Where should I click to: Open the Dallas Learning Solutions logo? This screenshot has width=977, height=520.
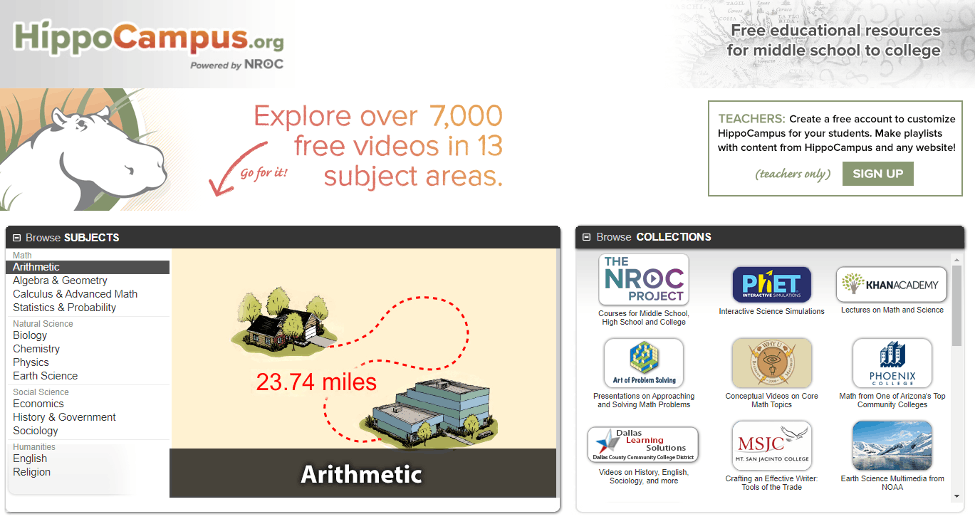(643, 444)
